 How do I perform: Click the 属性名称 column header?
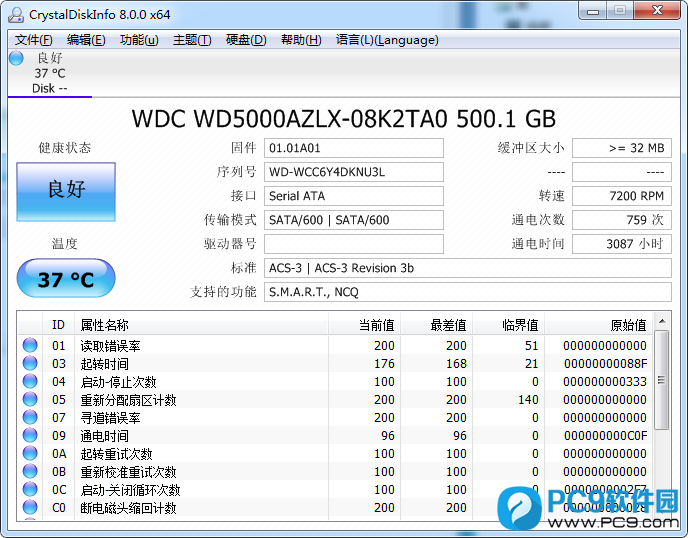pos(201,325)
